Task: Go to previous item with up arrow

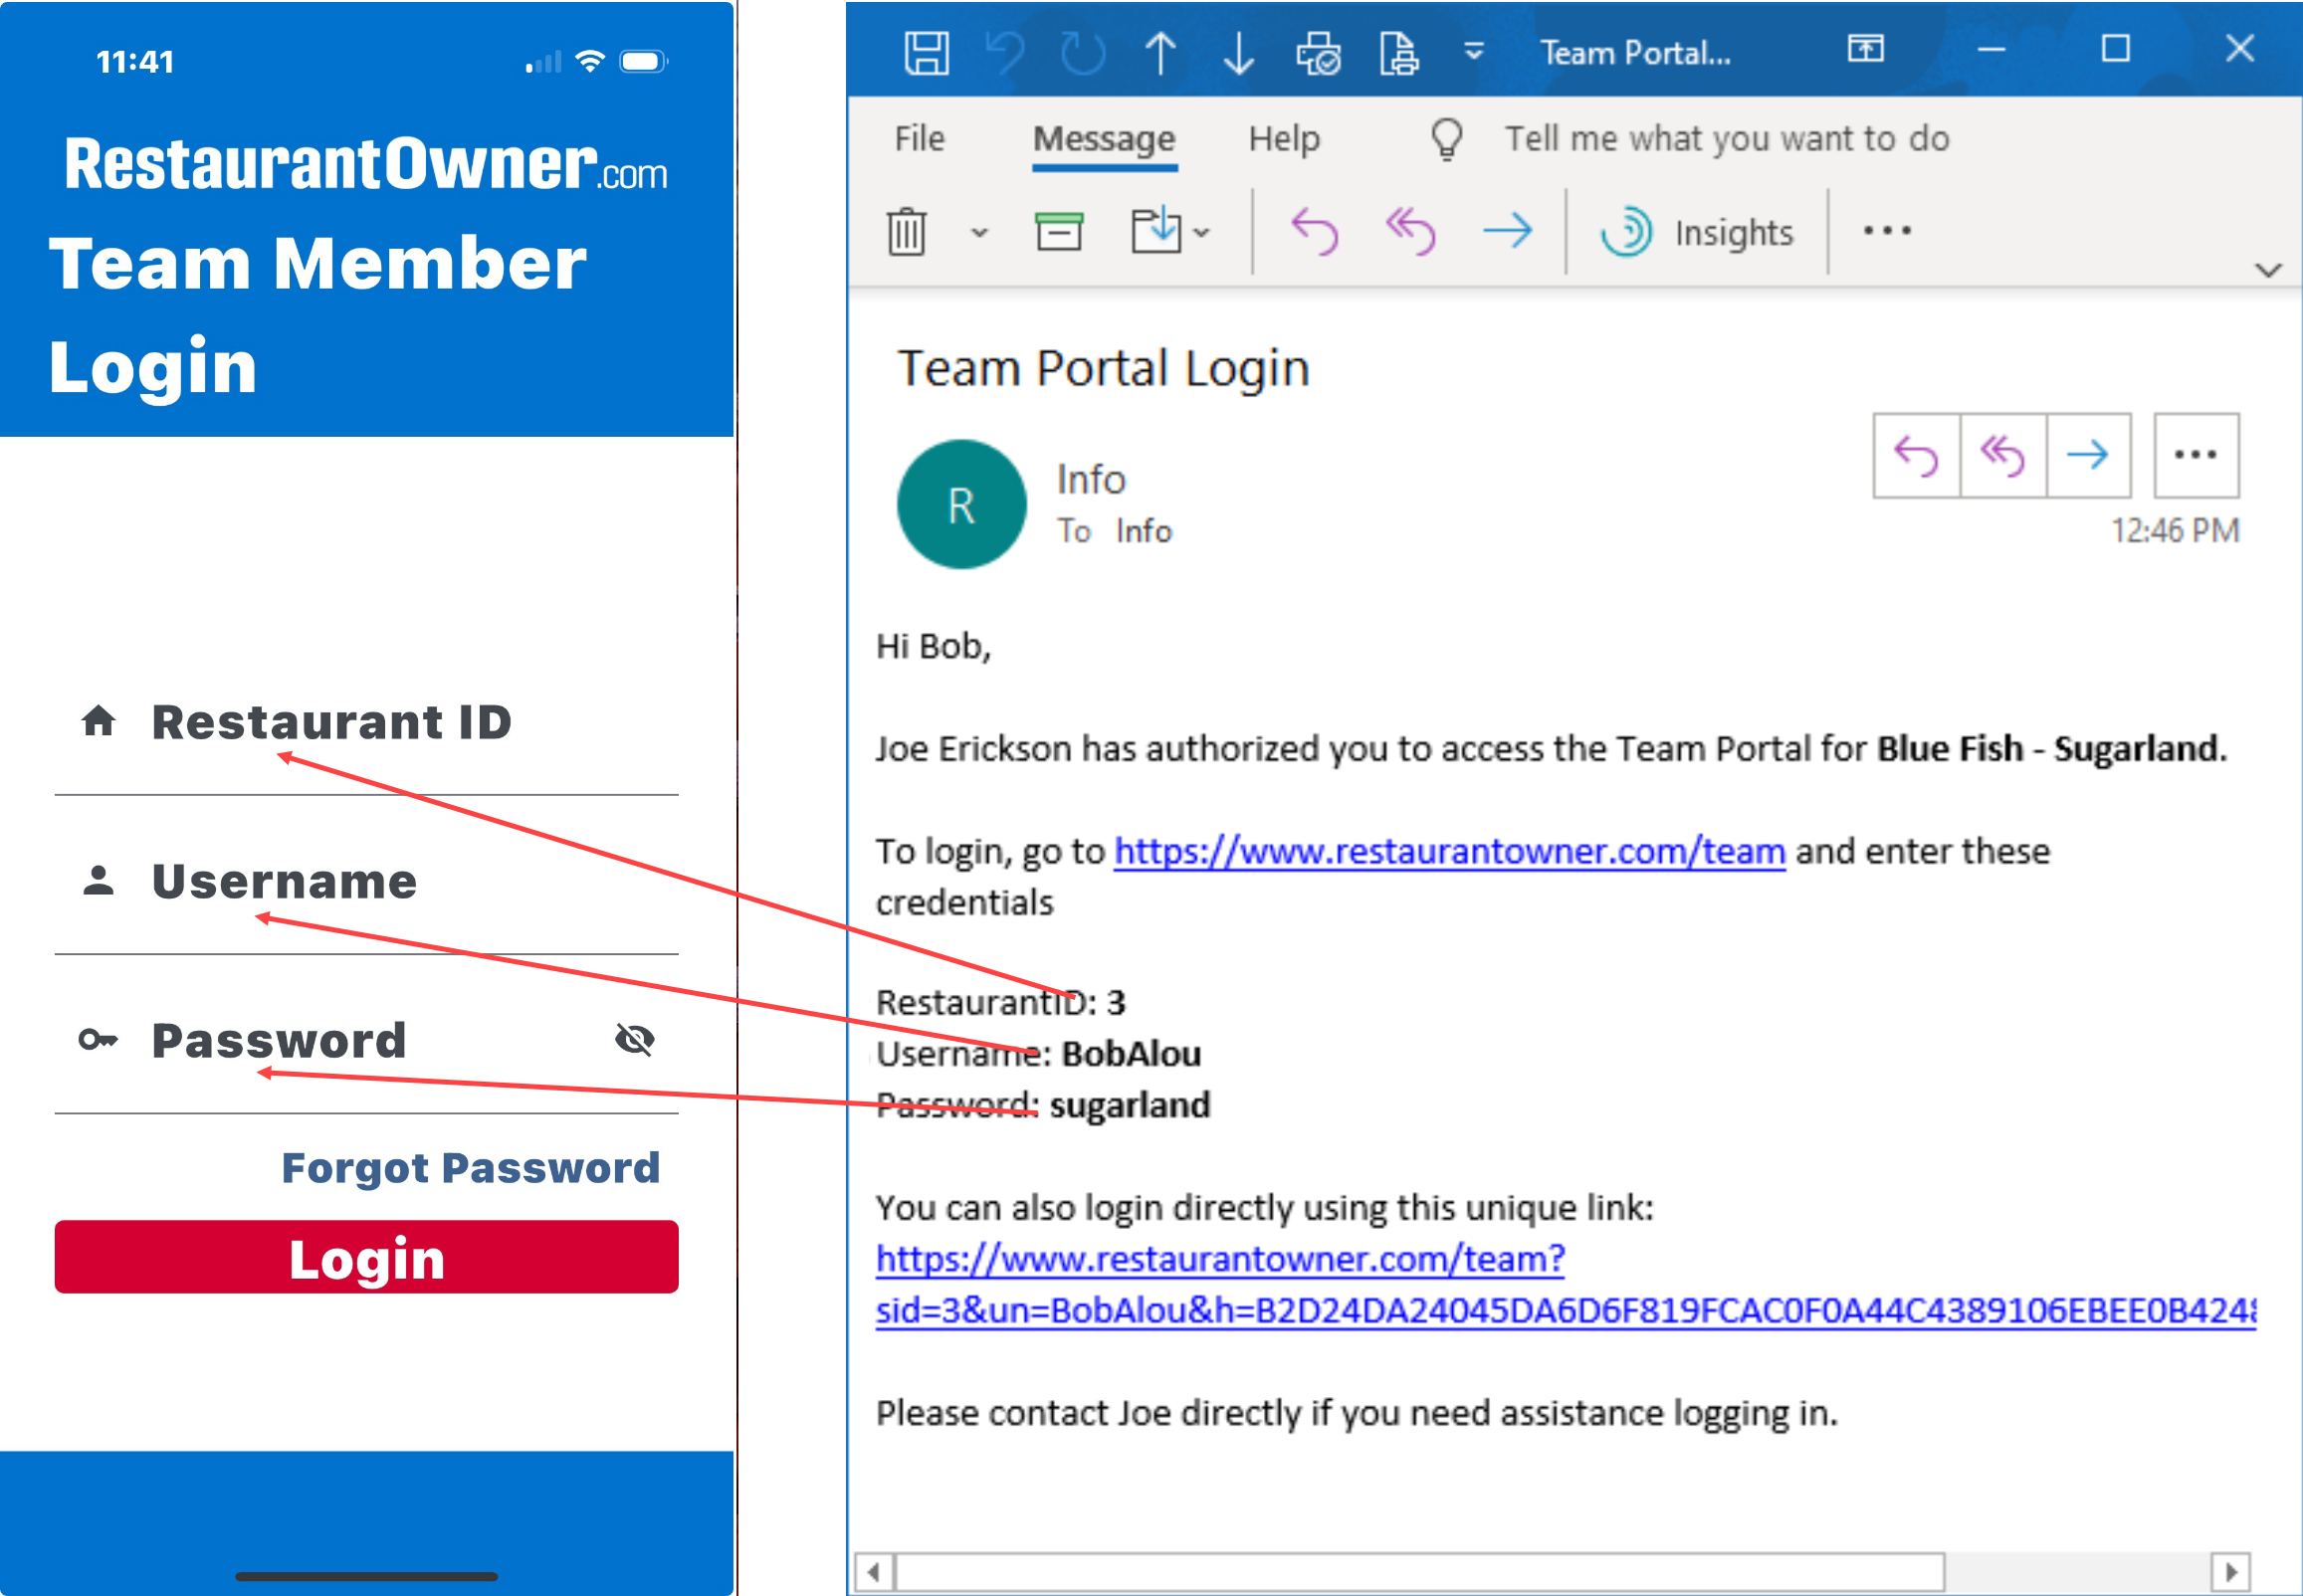Action: (1160, 53)
